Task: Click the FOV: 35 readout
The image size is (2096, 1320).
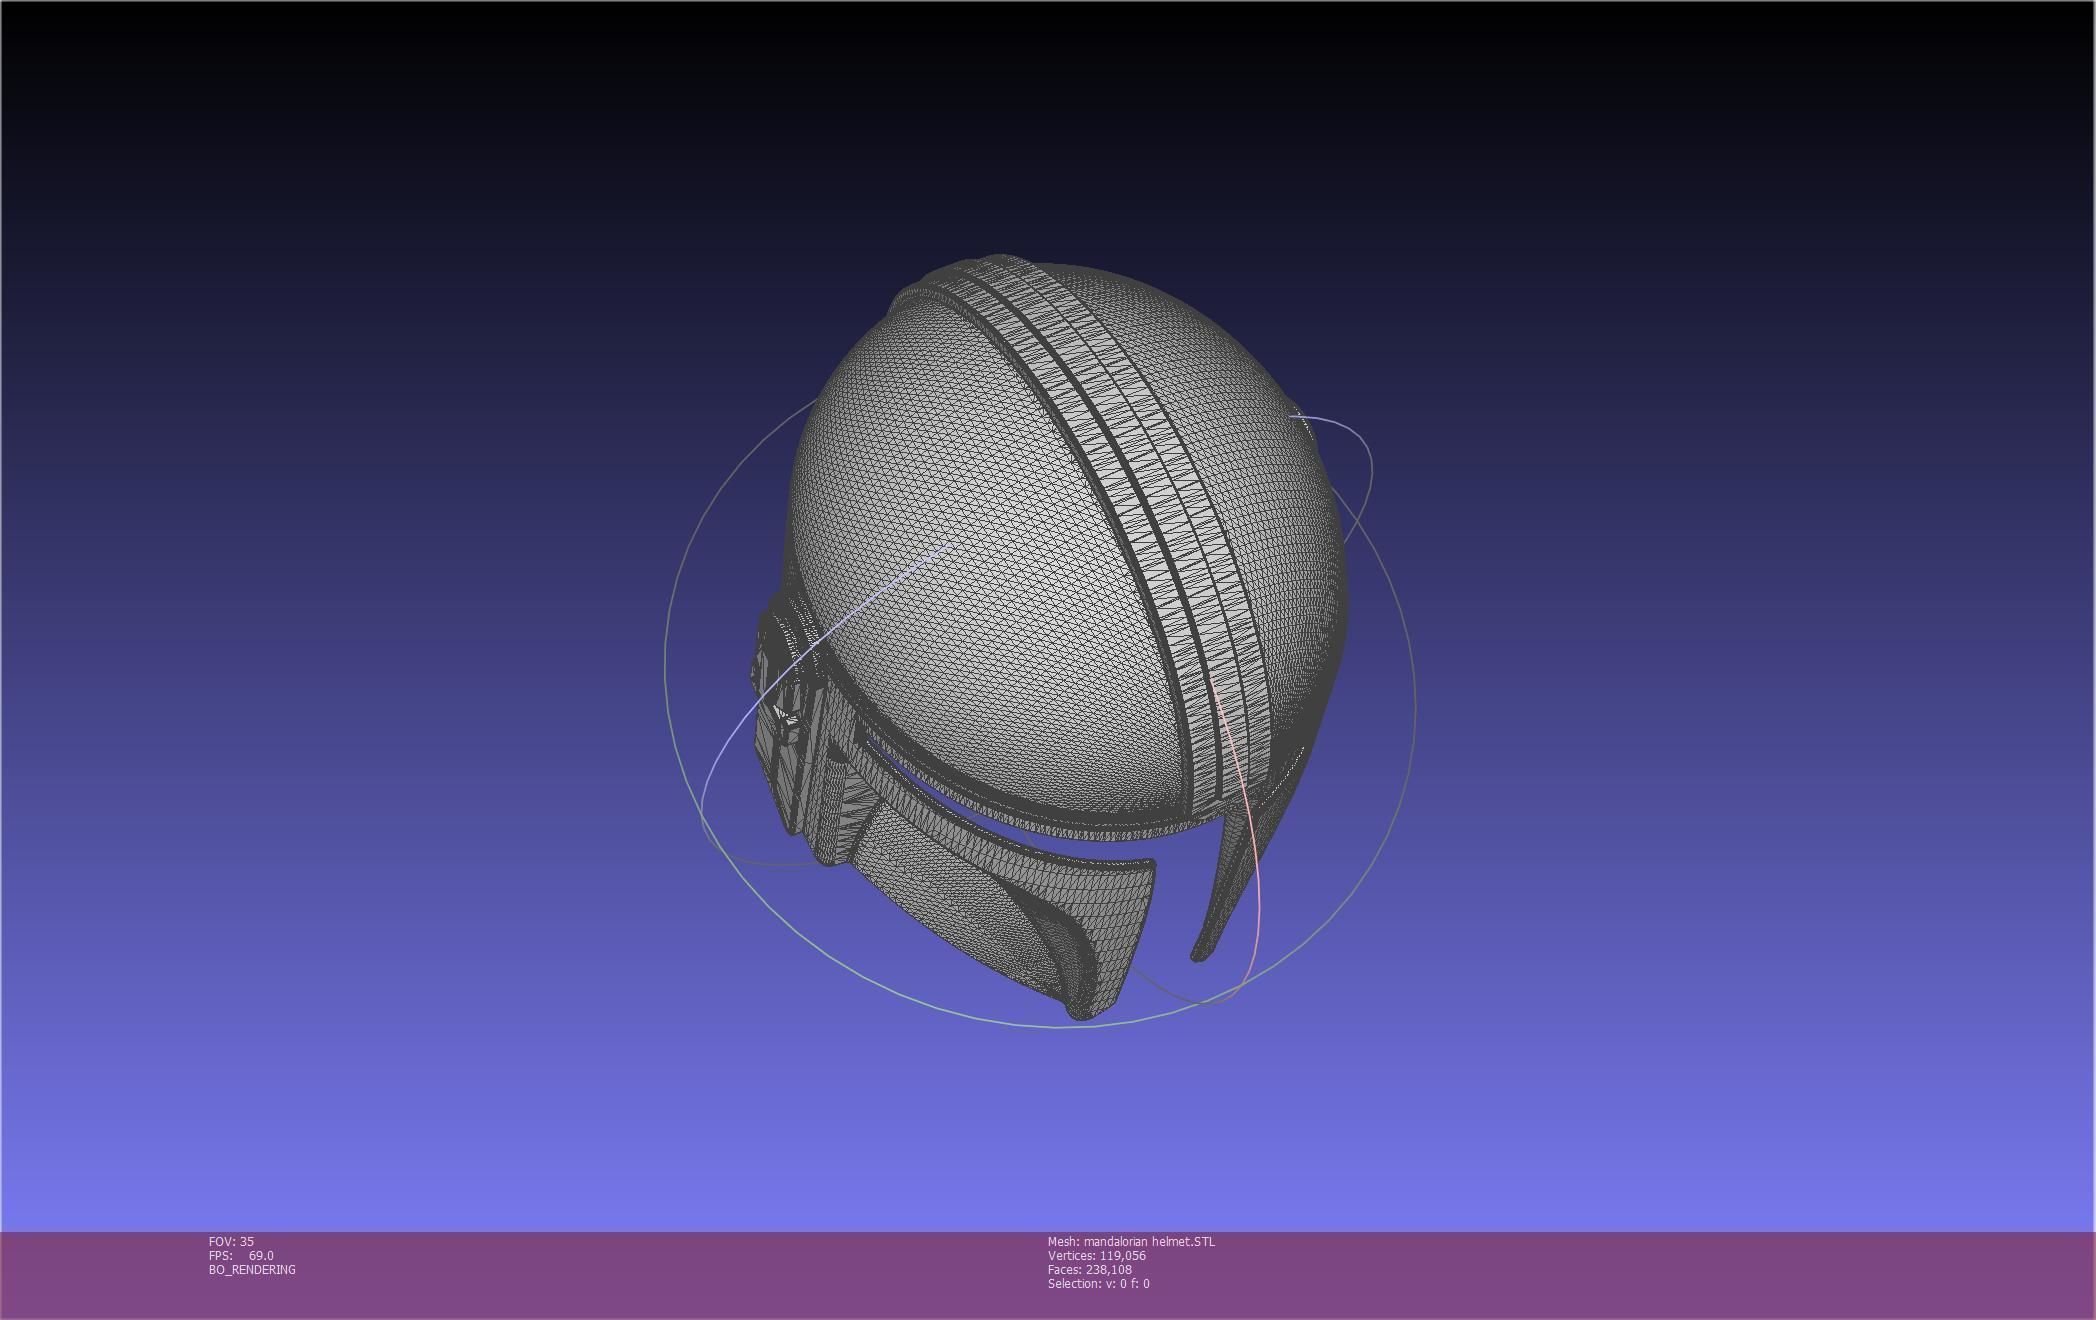Action: [x=231, y=1241]
